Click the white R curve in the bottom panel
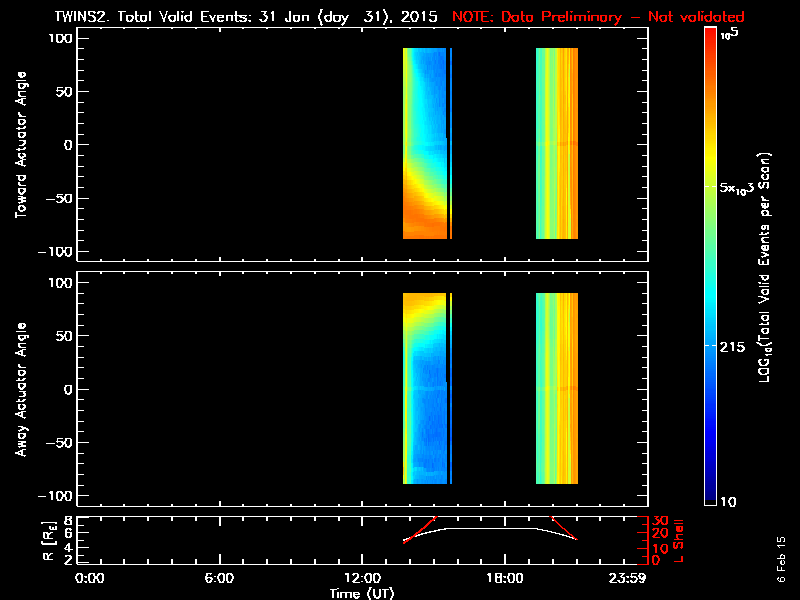 [490, 529]
